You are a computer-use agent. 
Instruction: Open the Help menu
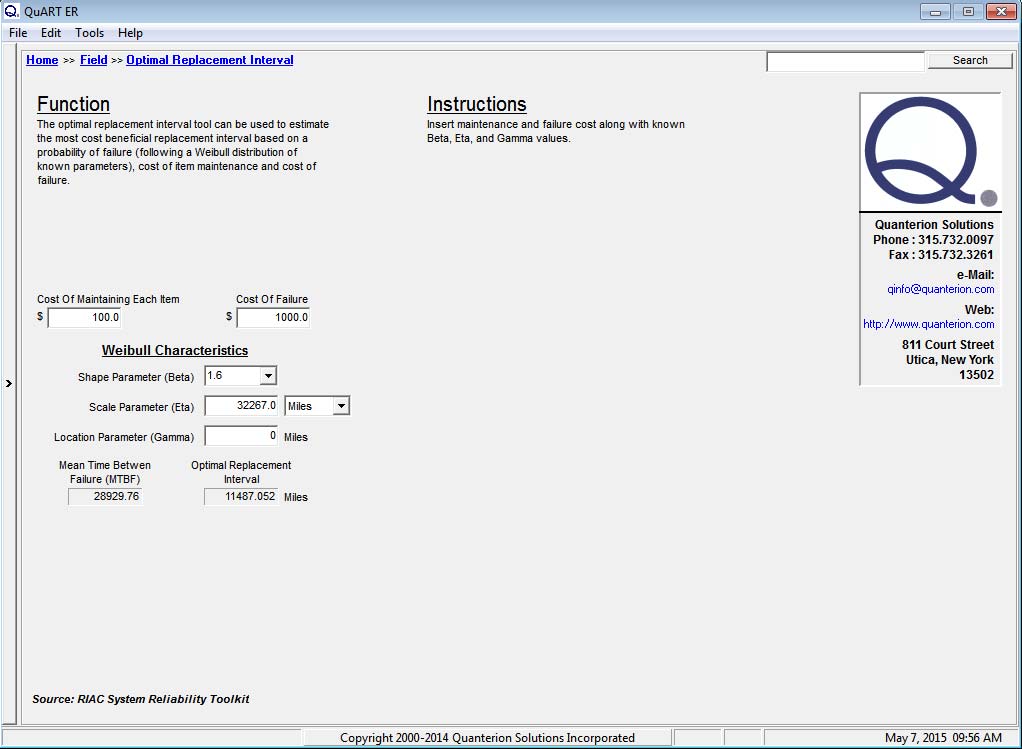pos(130,33)
